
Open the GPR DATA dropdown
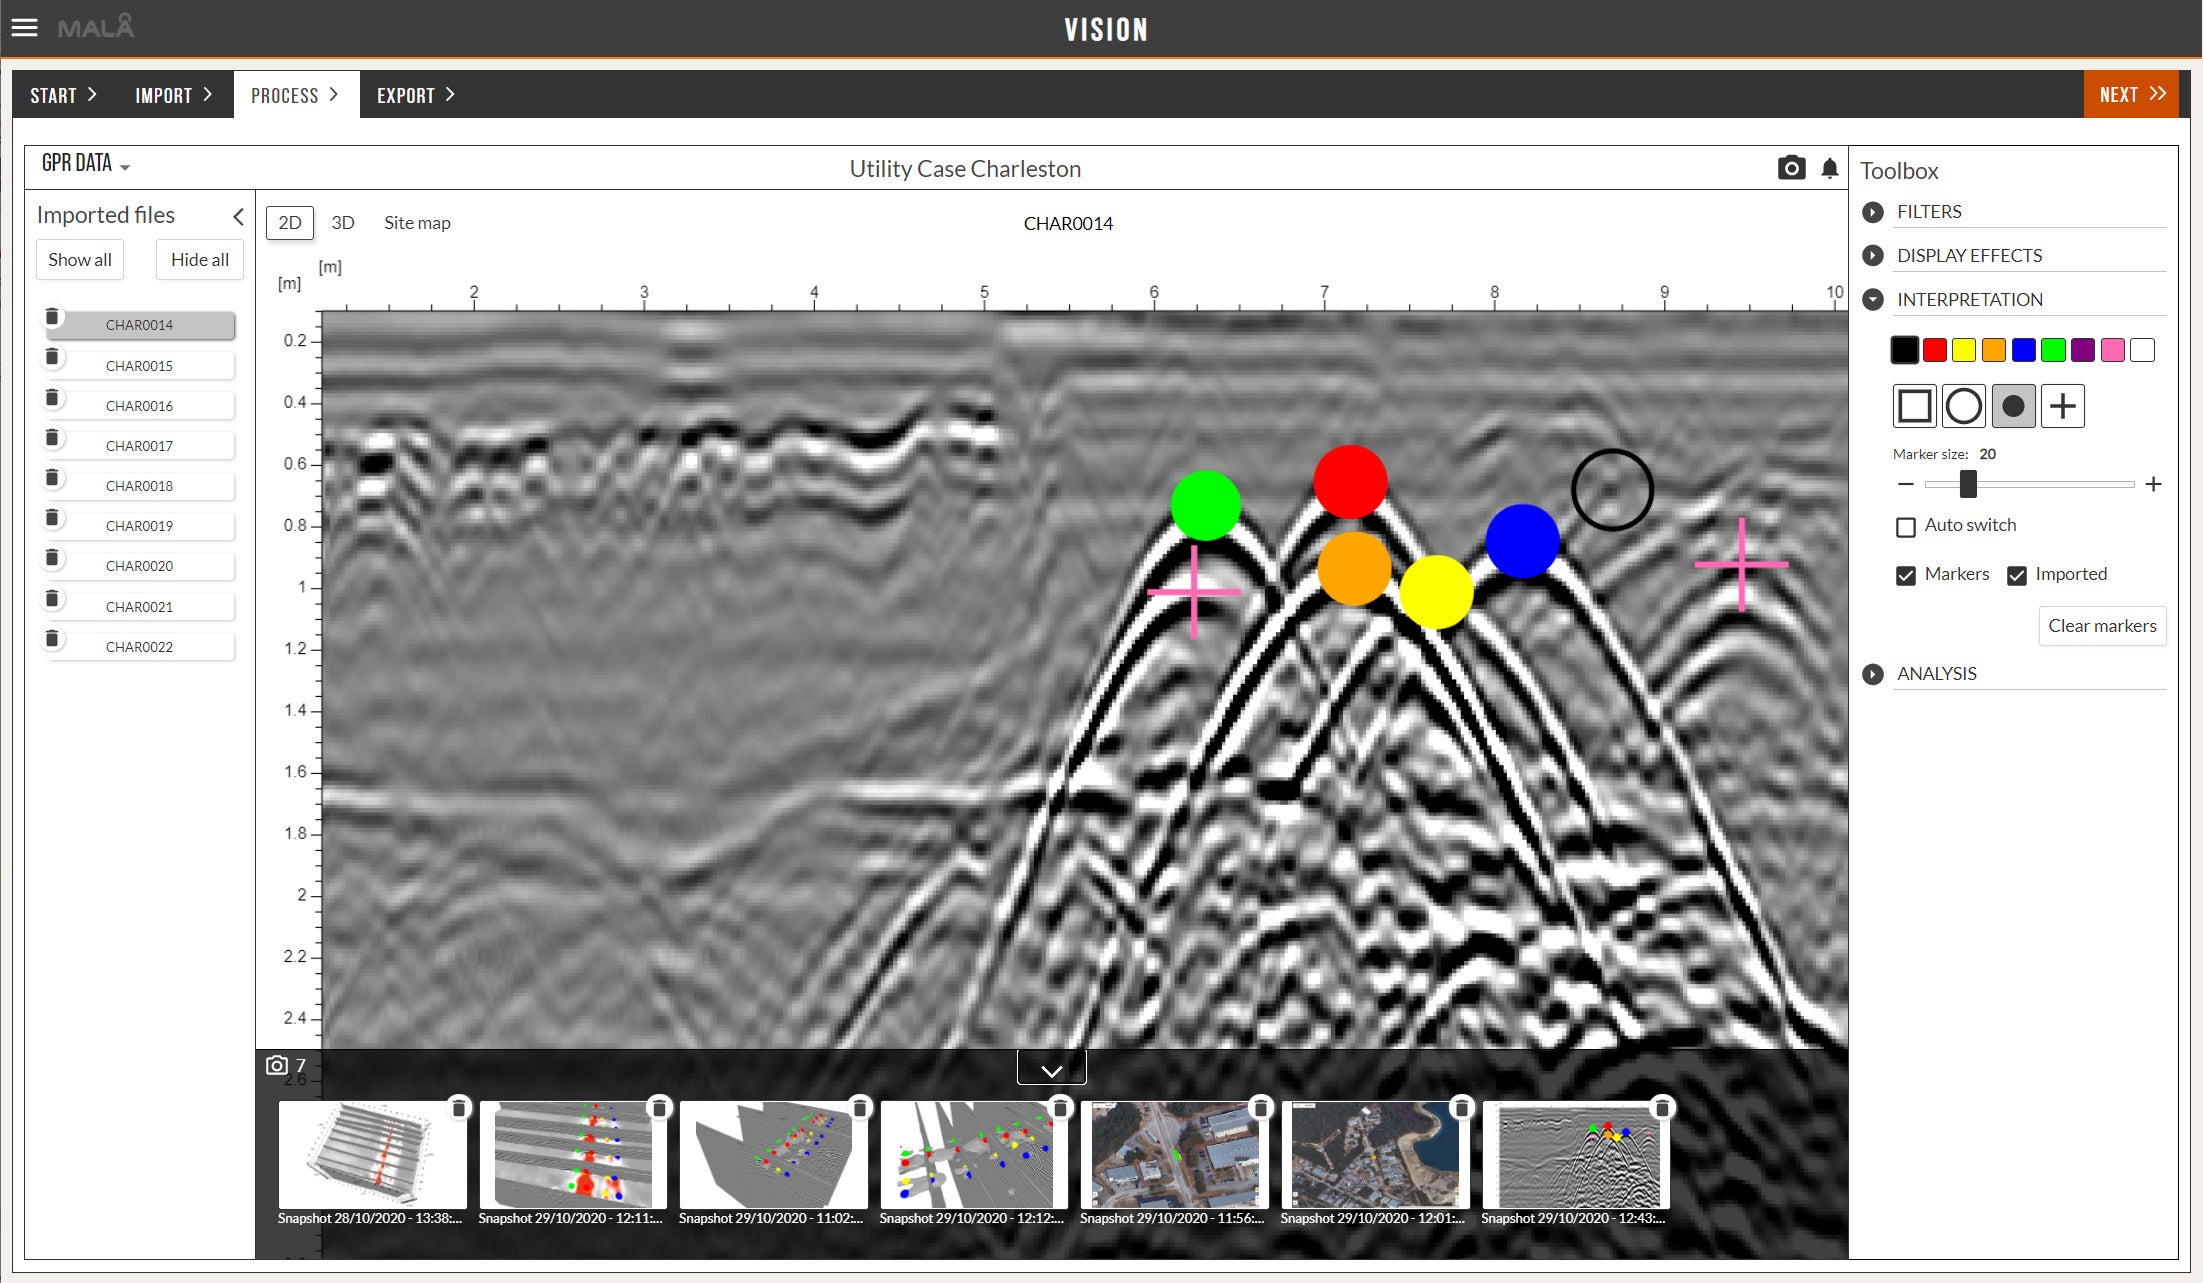86,164
